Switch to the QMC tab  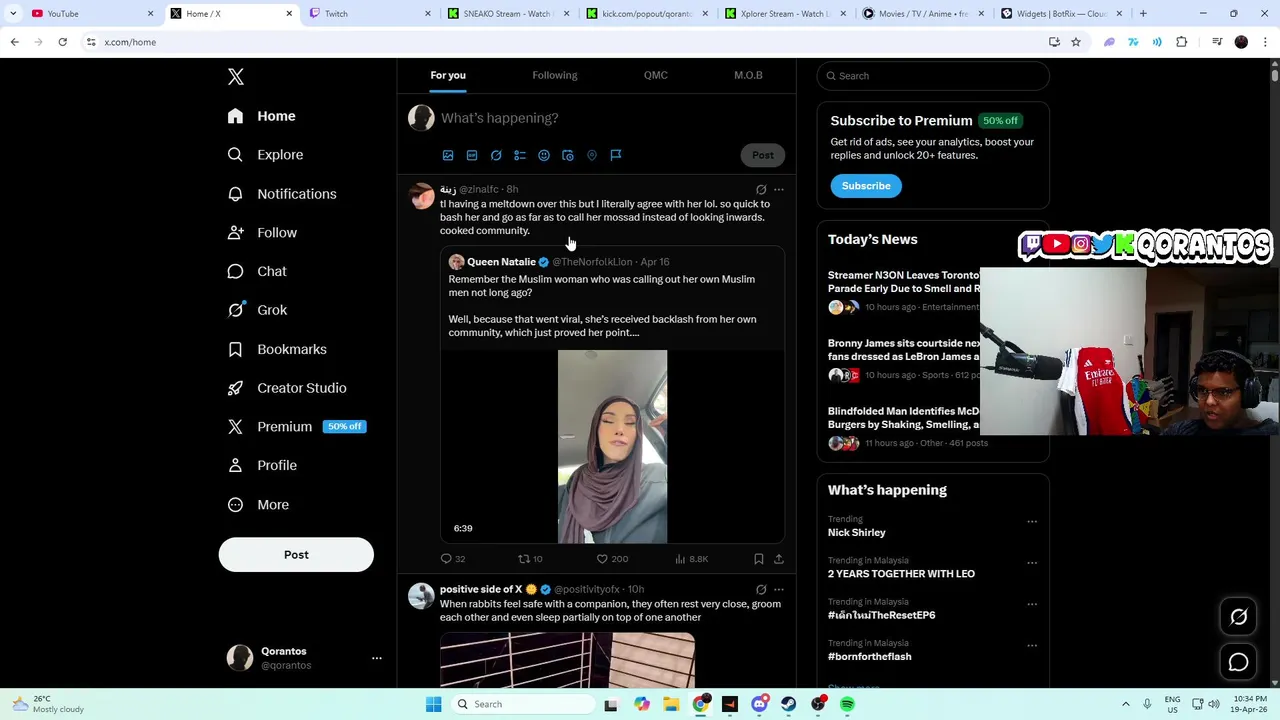[656, 75]
